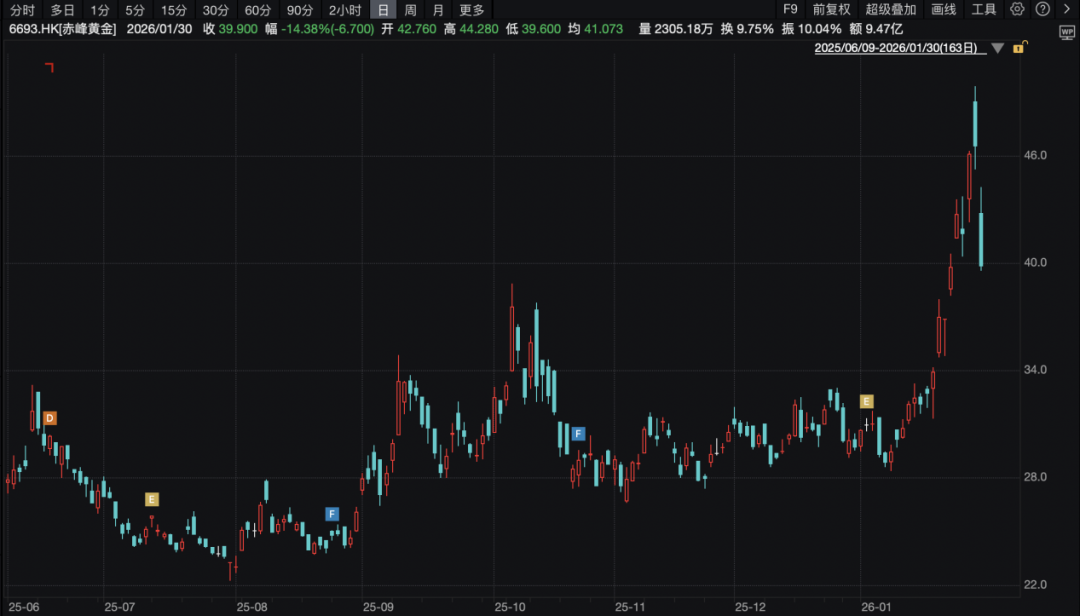Click turnover rate 9.75%
Screen dimensions: 1080x616
click(755, 29)
